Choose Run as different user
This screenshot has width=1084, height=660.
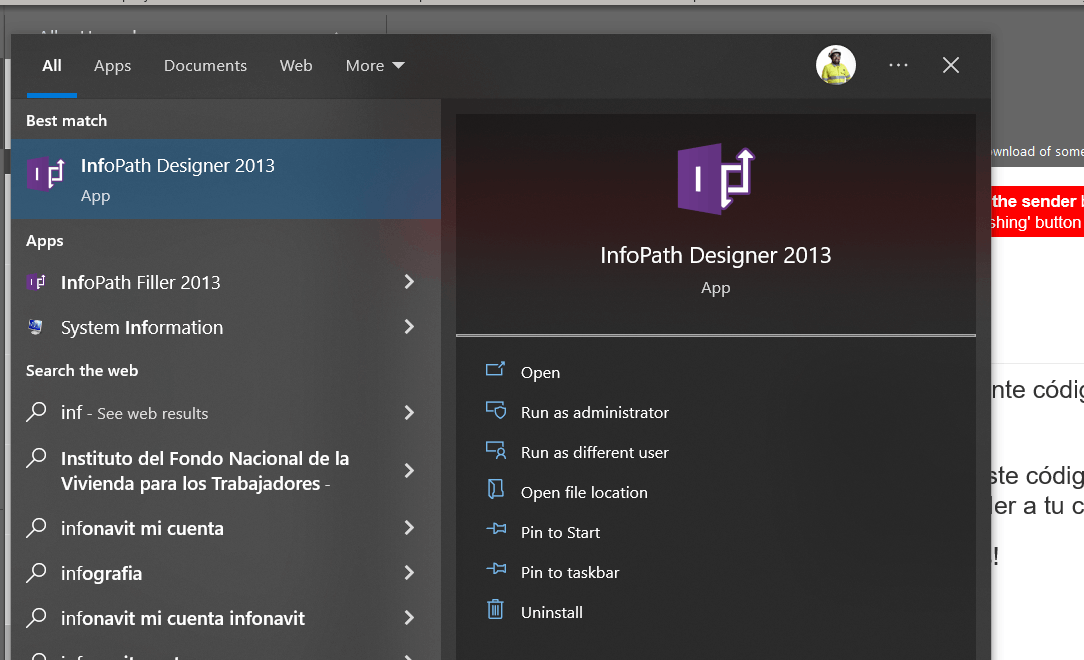(x=595, y=453)
